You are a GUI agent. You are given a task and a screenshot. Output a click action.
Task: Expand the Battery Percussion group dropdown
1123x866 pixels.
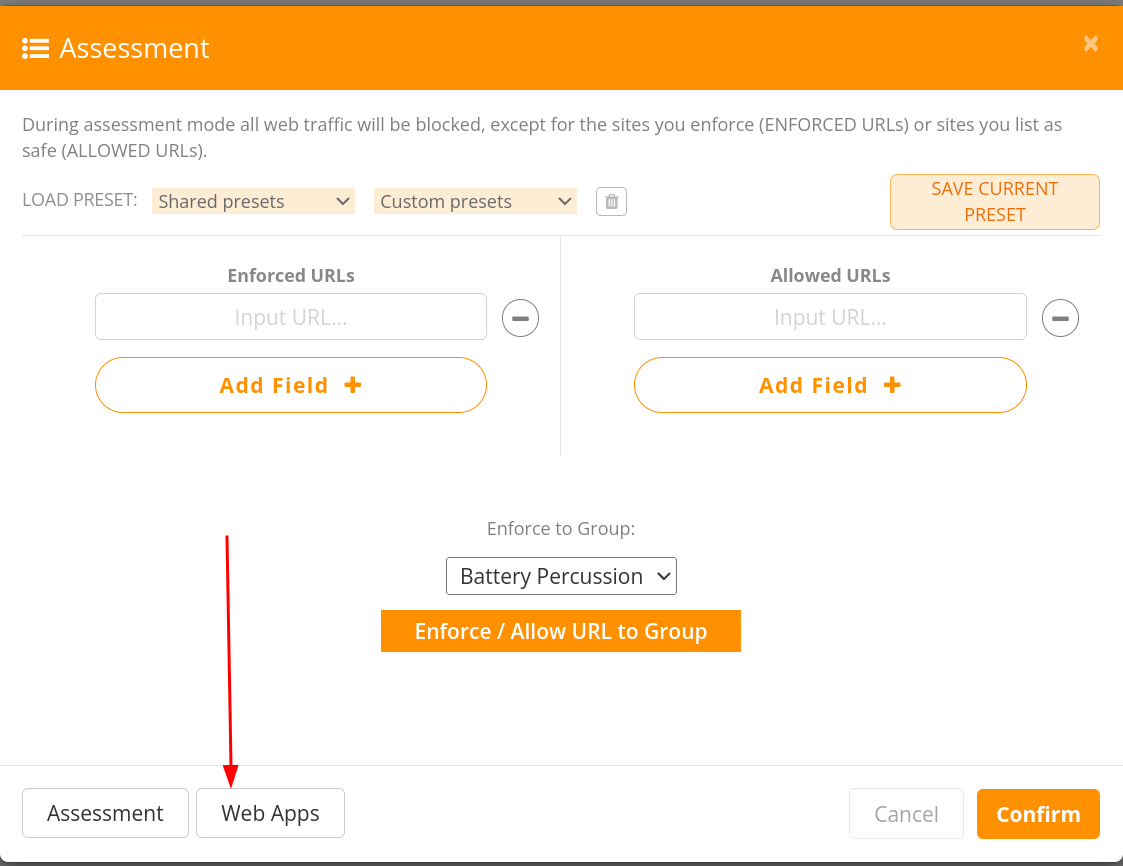pyautogui.click(x=561, y=576)
